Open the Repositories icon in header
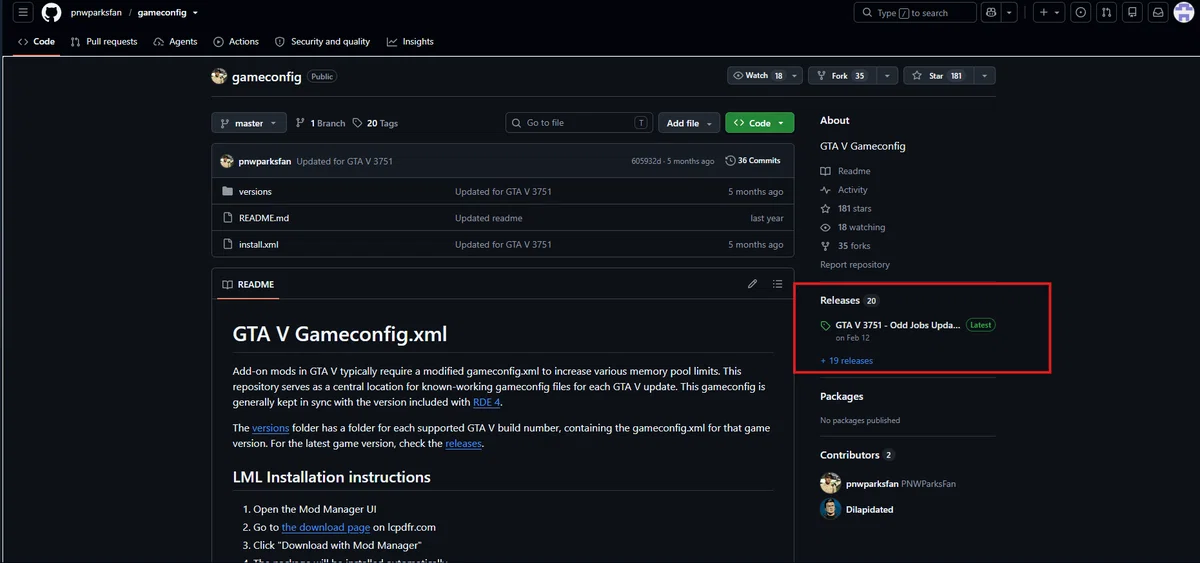Image resolution: width=1200 pixels, height=563 pixels. pos(1132,12)
